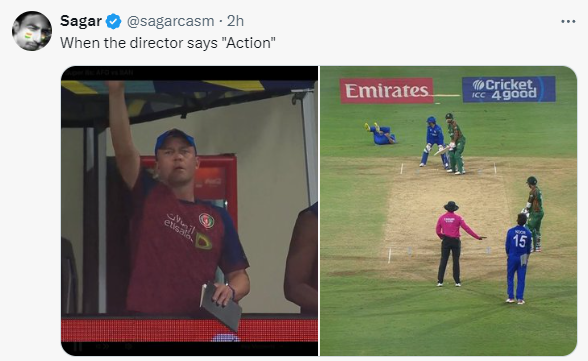This screenshot has width=588, height=361.
Task: Click the blue verified badge beside Sagar
Action: [x=113, y=21]
